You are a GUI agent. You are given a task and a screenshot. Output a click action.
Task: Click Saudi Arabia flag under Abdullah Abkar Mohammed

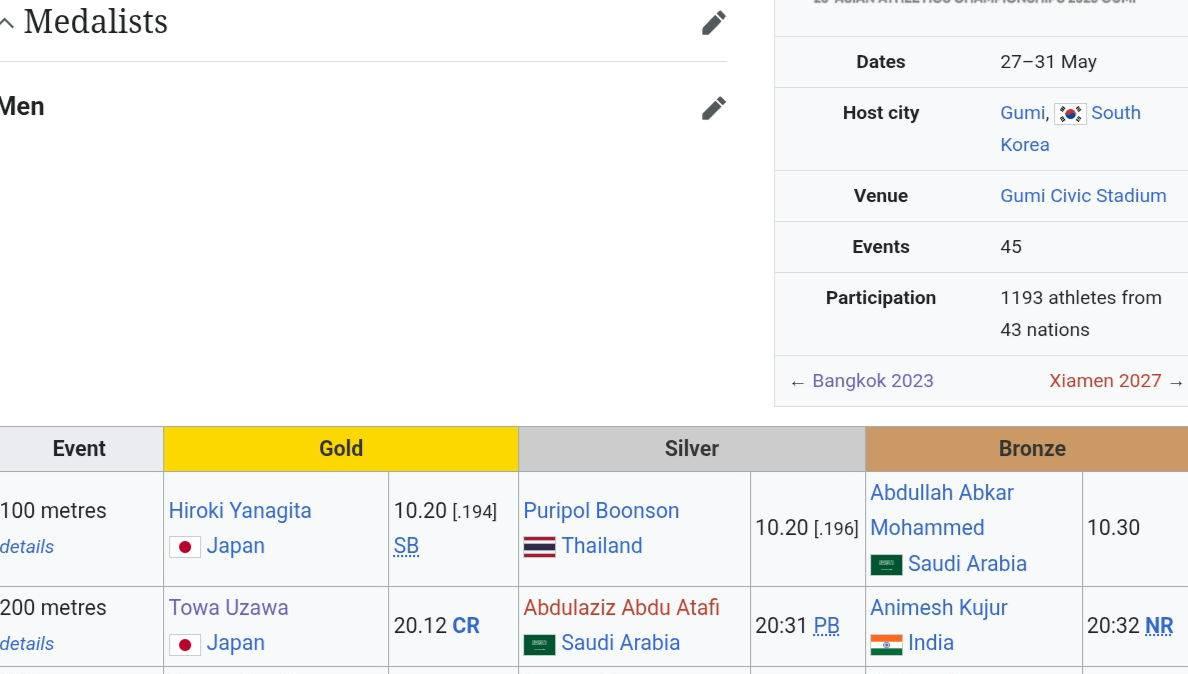click(x=886, y=565)
